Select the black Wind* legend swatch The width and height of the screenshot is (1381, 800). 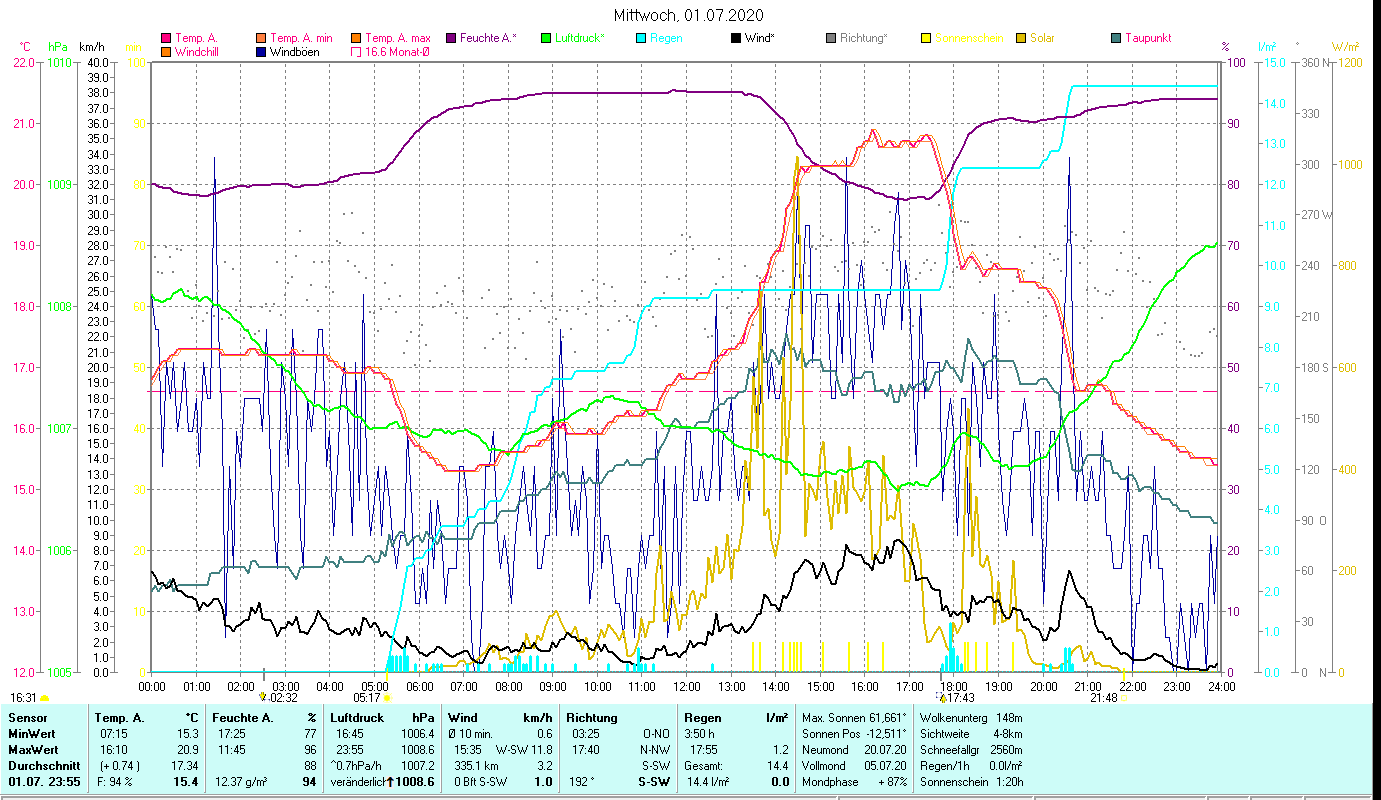tap(737, 39)
